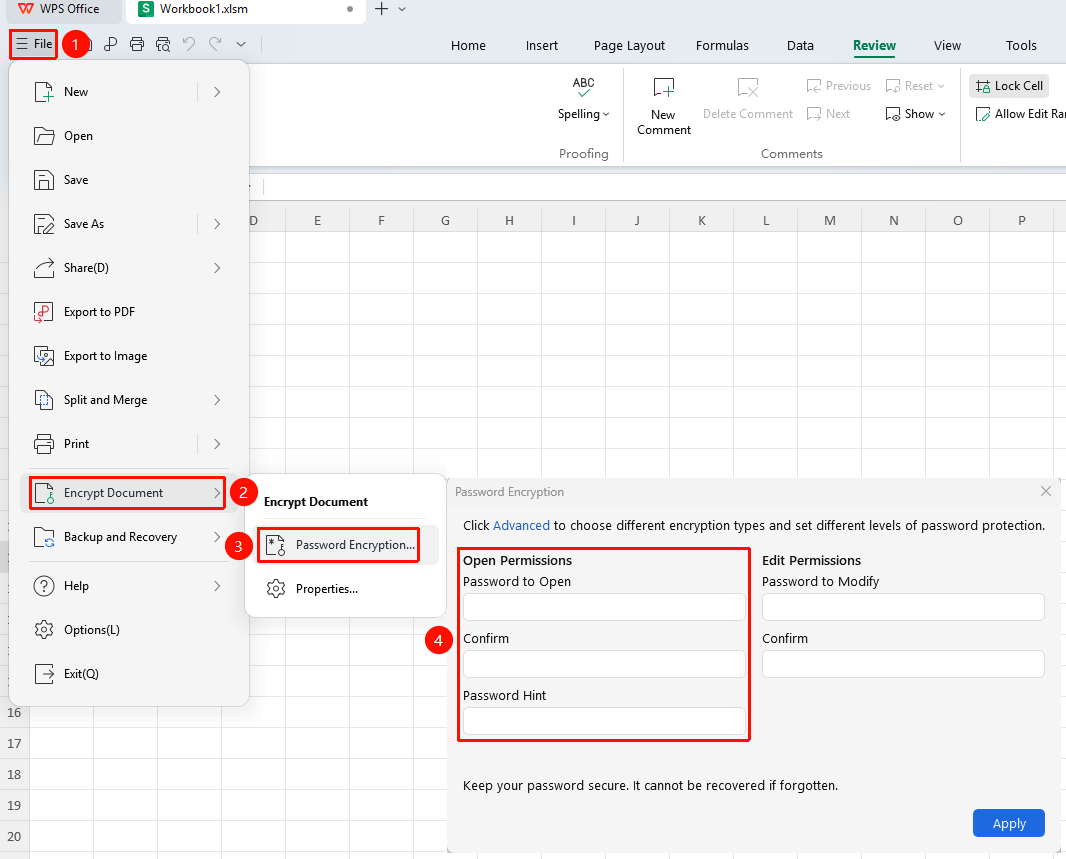Screen dimensions: 1066x859
Task: Open Properties... in the Encrypt Document submenu
Action: click(x=345, y=589)
